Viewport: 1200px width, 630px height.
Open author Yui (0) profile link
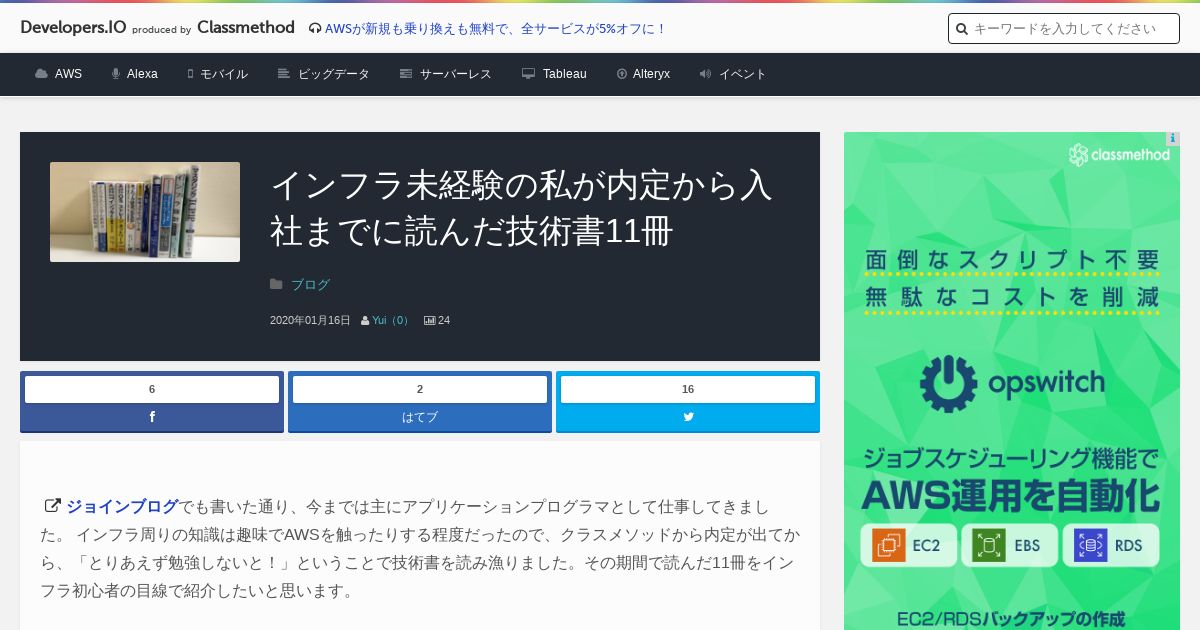pos(391,320)
